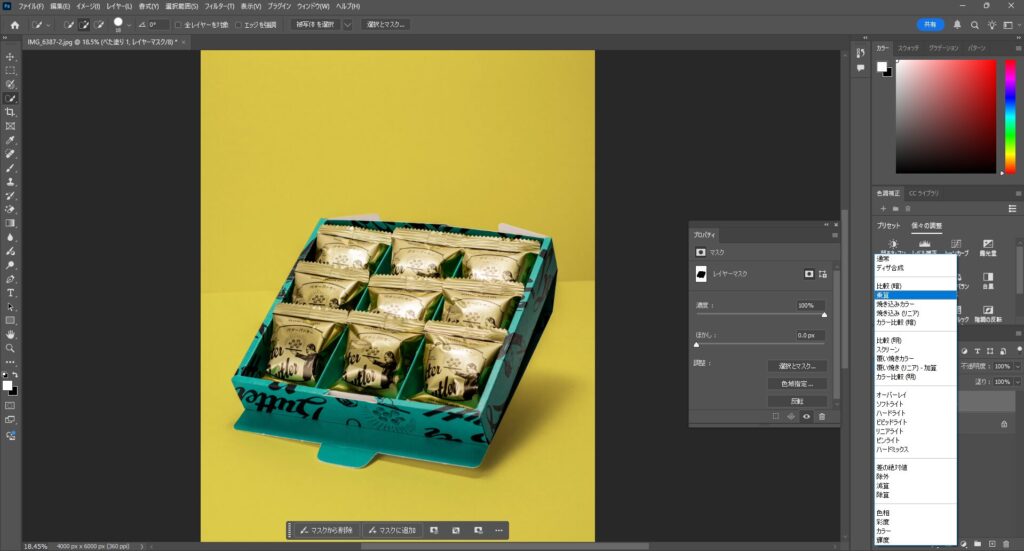Select the Clone Stamp tool
The width and height of the screenshot is (1024, 551).
tap(10, 181)
